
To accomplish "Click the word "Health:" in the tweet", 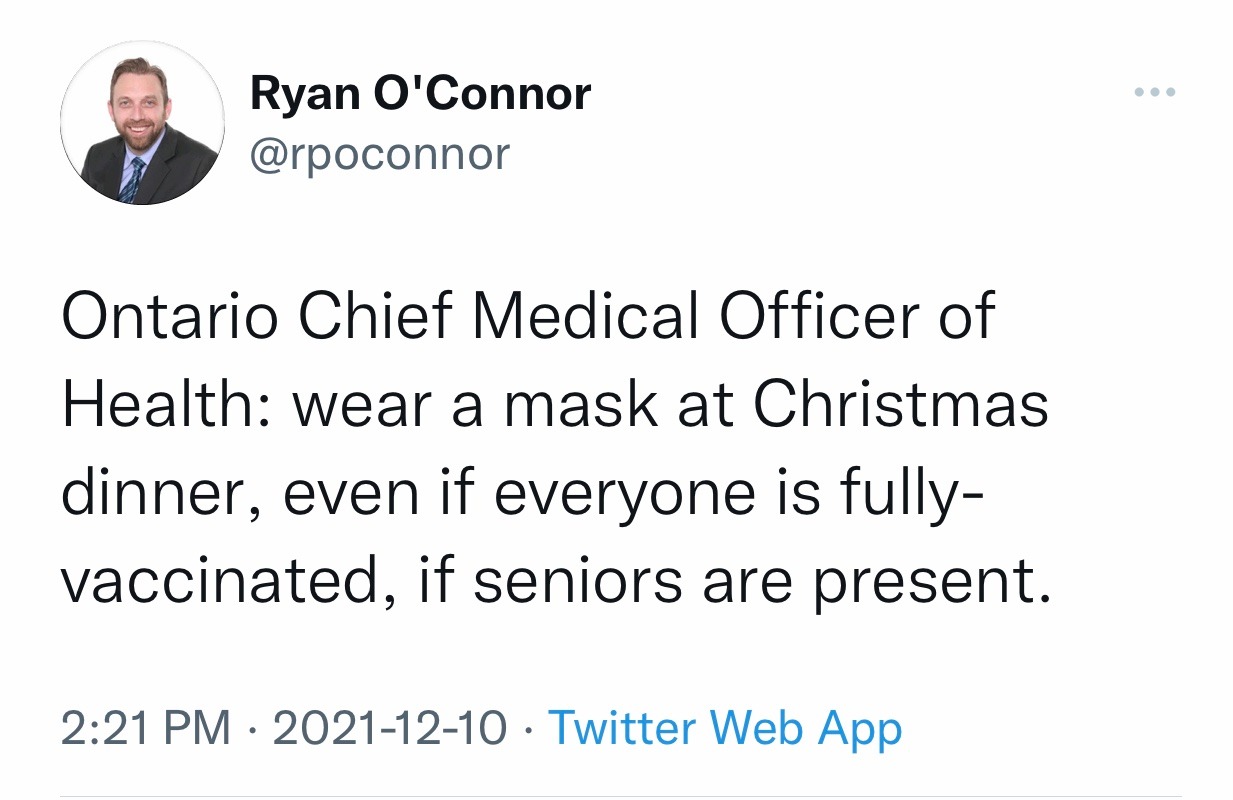I will point(162,405).
